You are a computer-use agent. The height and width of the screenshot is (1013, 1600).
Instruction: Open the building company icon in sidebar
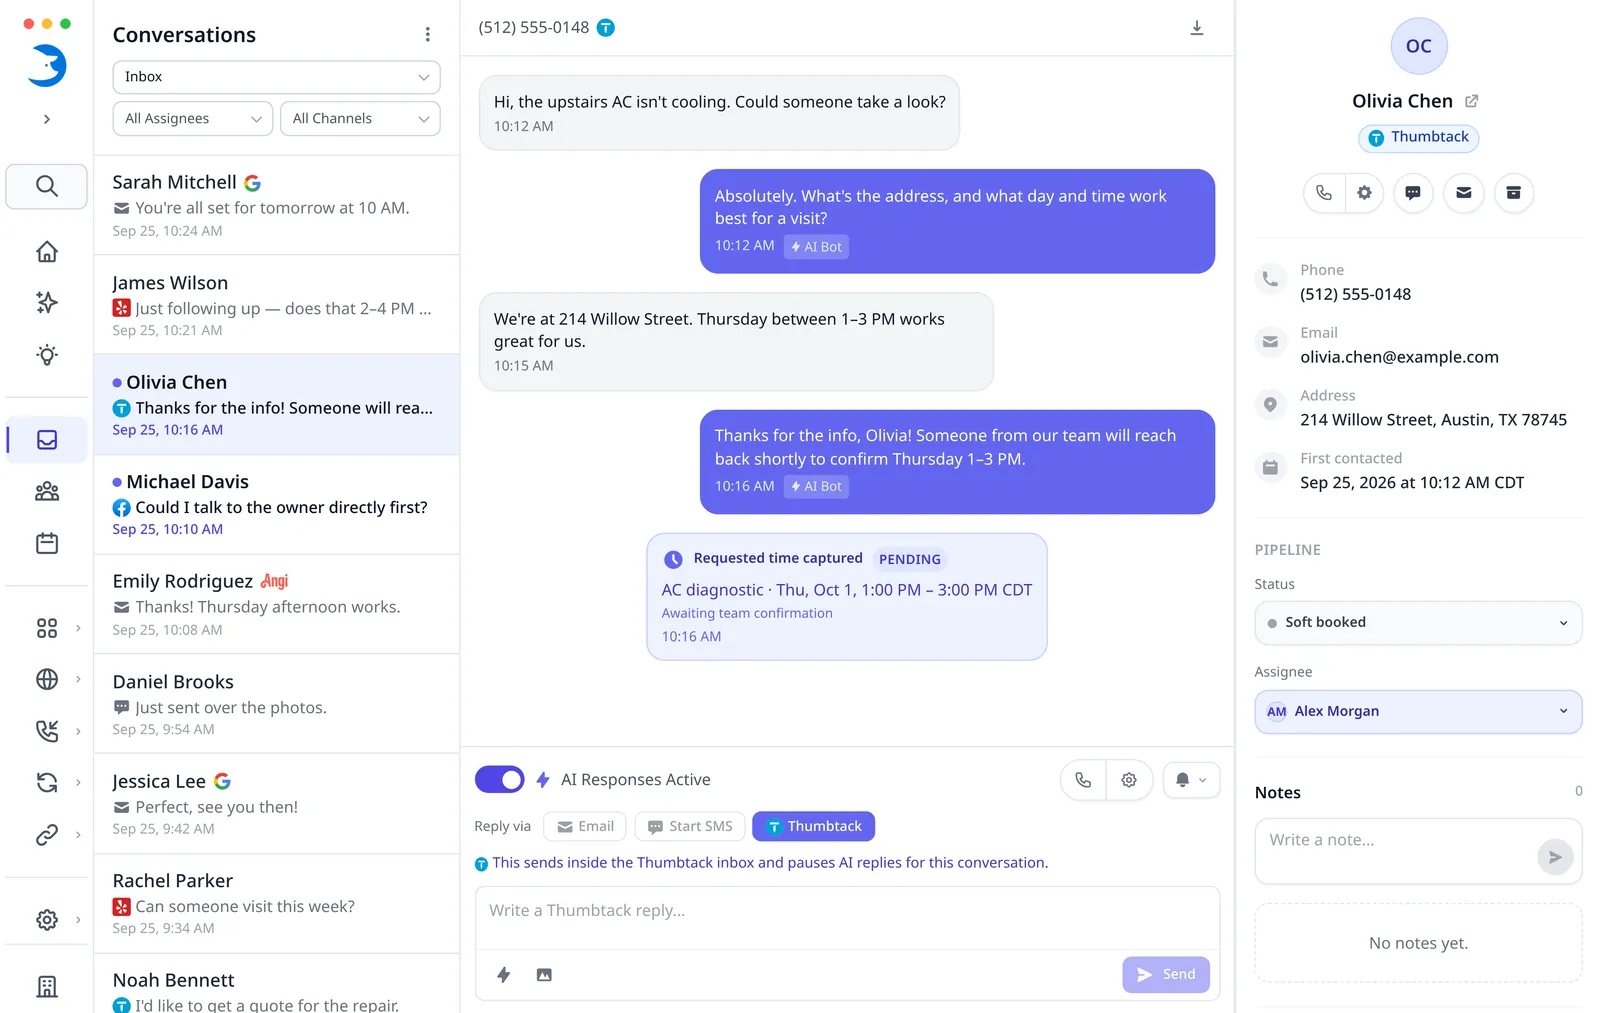[47, 987]
